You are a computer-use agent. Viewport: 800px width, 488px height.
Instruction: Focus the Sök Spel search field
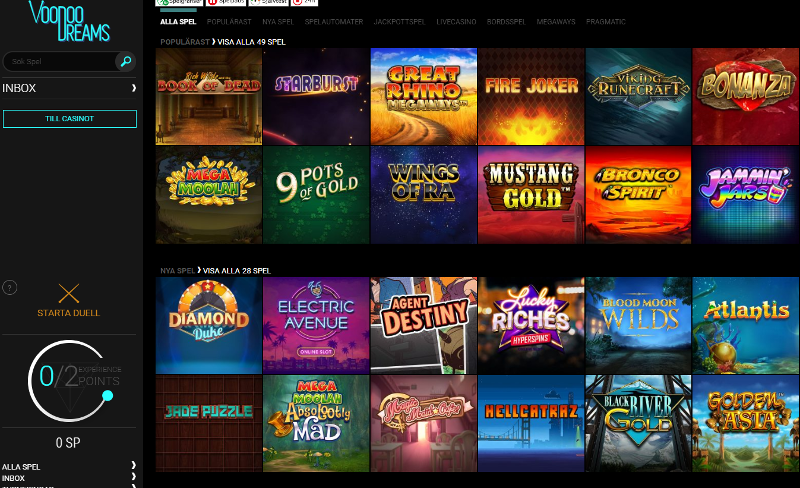click(x=59, y=61)
